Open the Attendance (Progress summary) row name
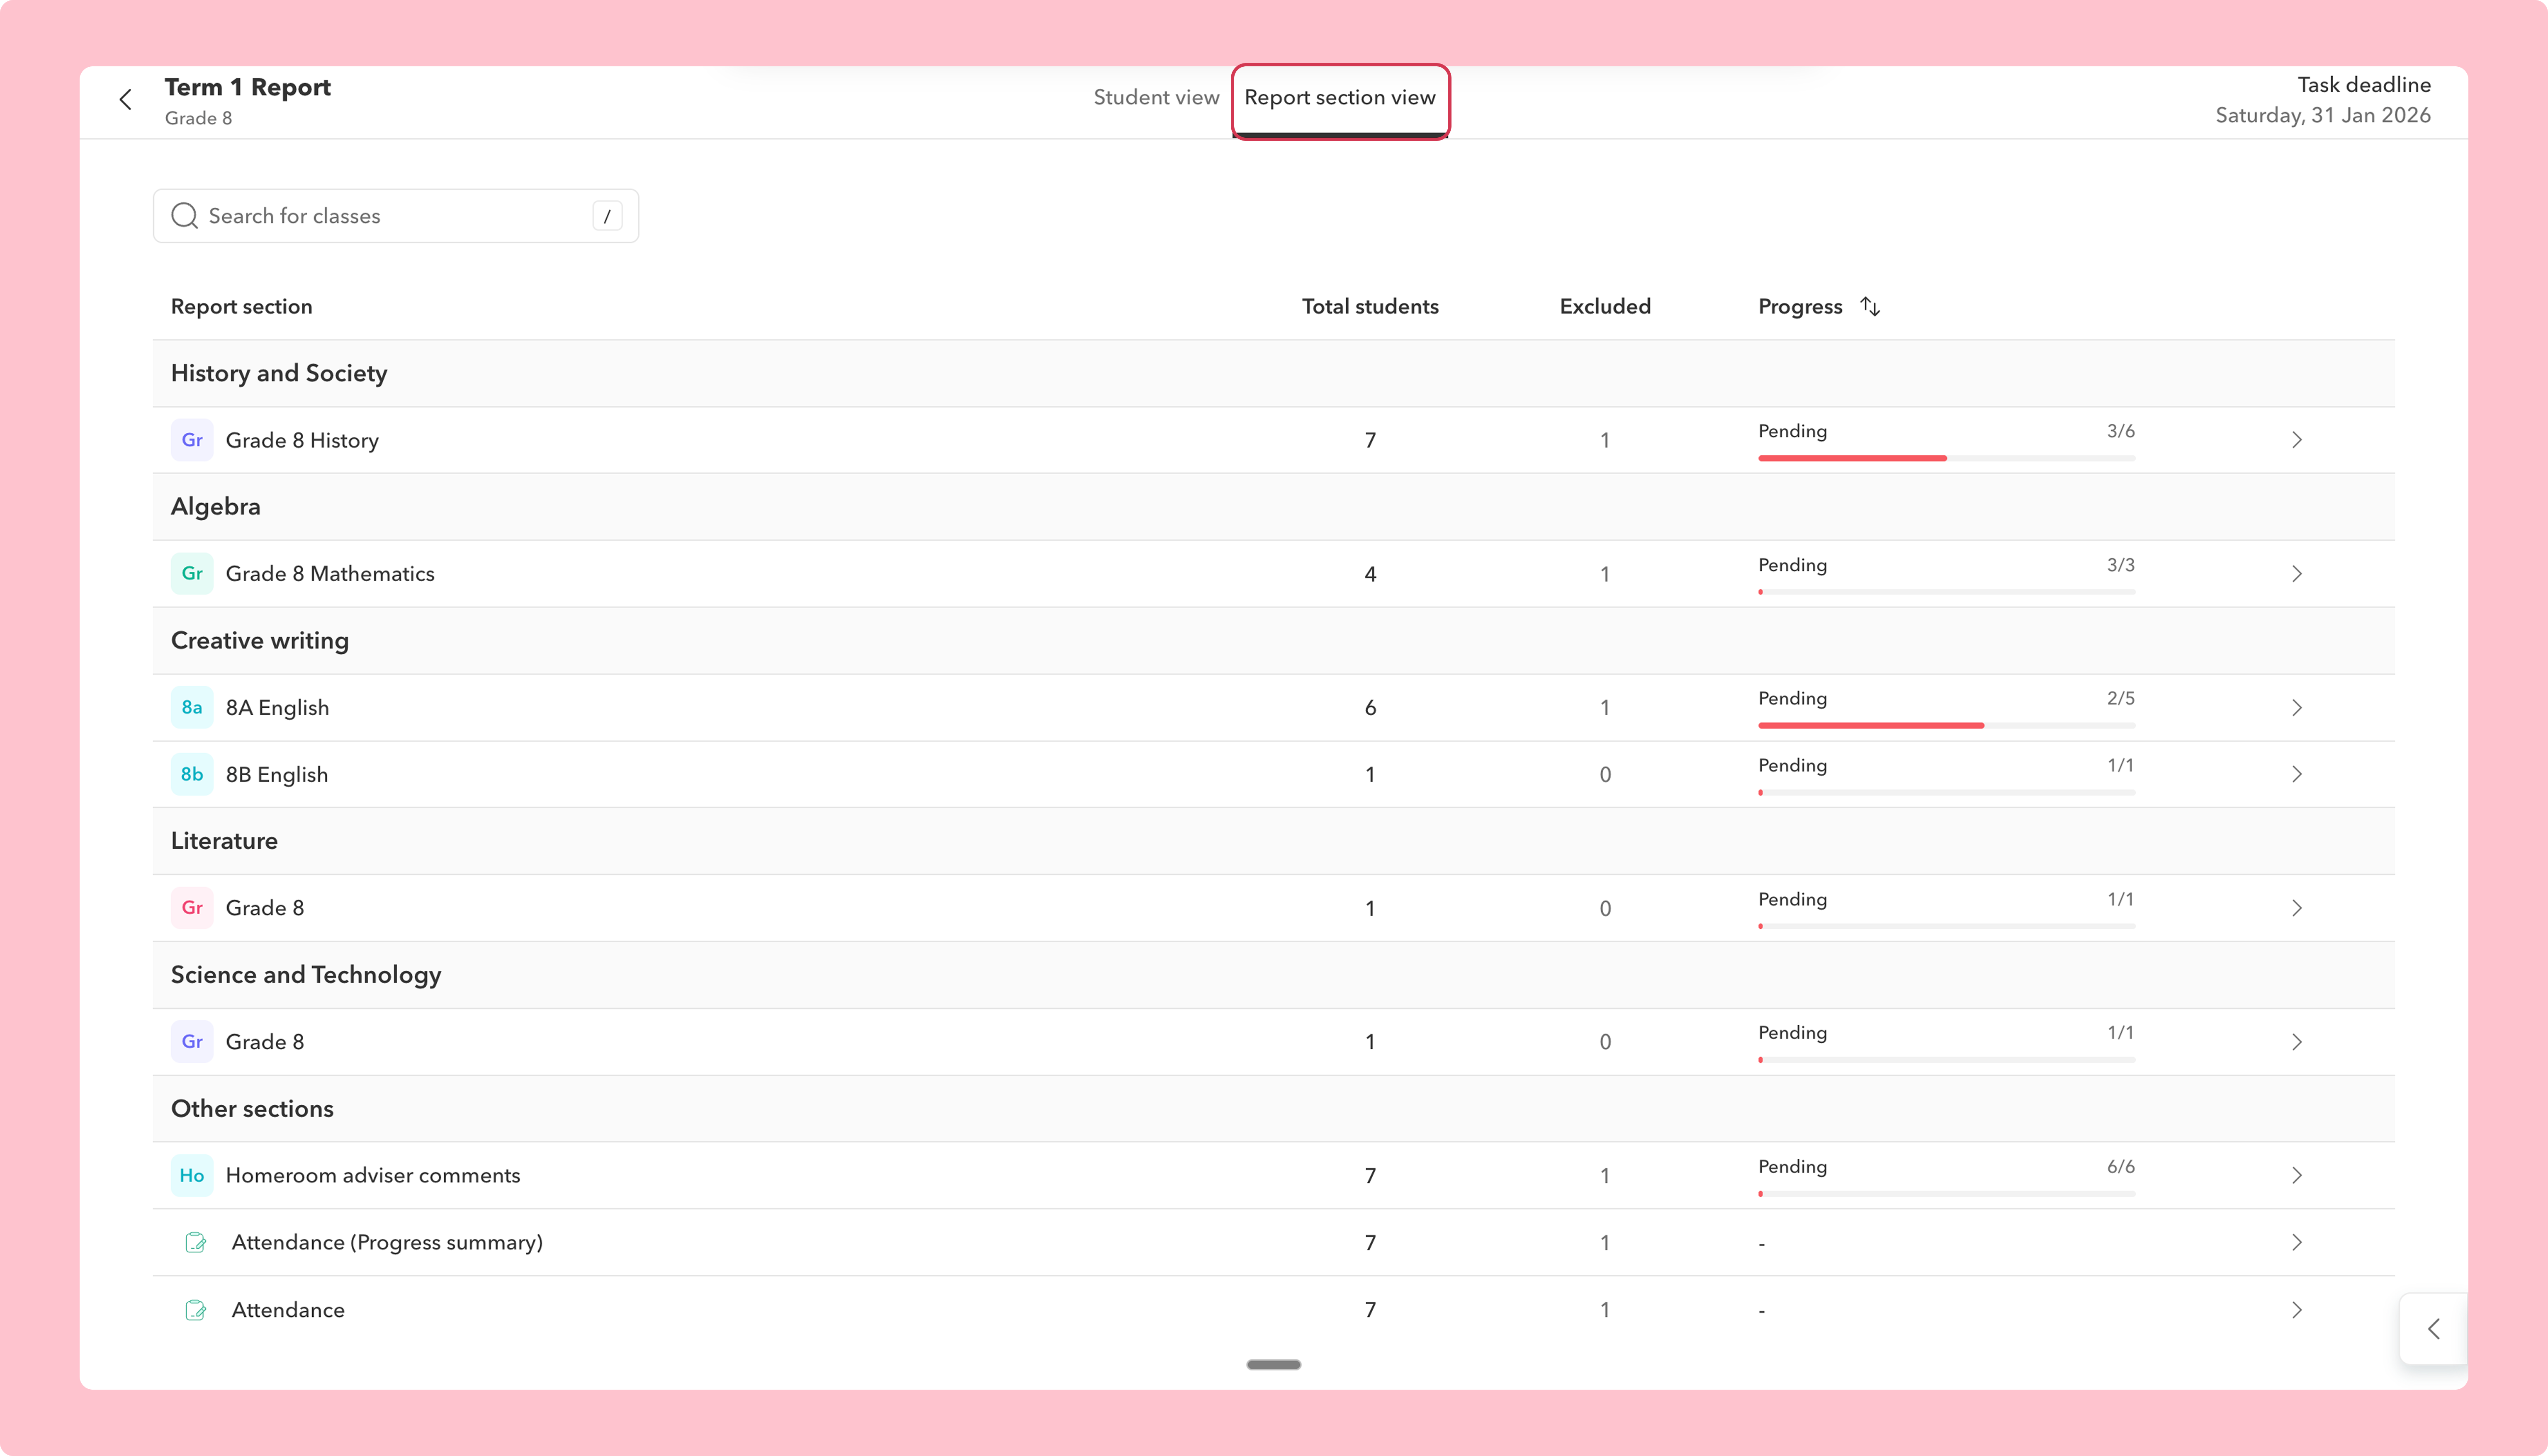 387,1243
